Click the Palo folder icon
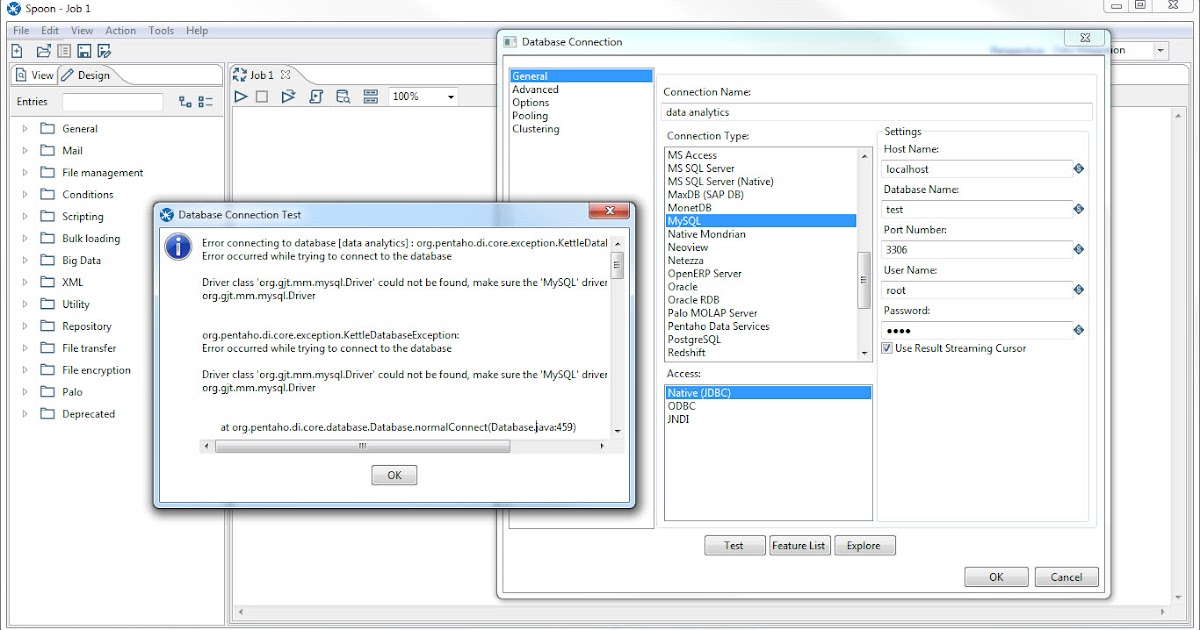The width and height of the screenshot is (1200, 630). 47,392
